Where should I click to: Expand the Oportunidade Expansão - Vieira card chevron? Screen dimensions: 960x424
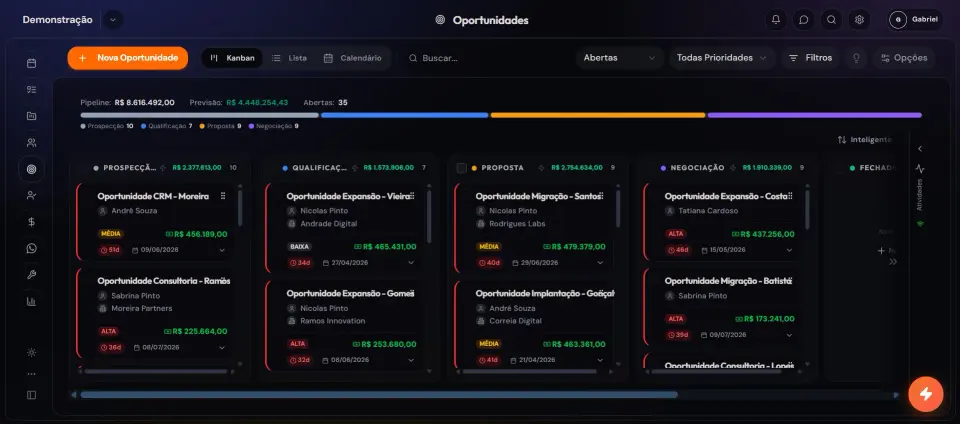pos(411,263)
